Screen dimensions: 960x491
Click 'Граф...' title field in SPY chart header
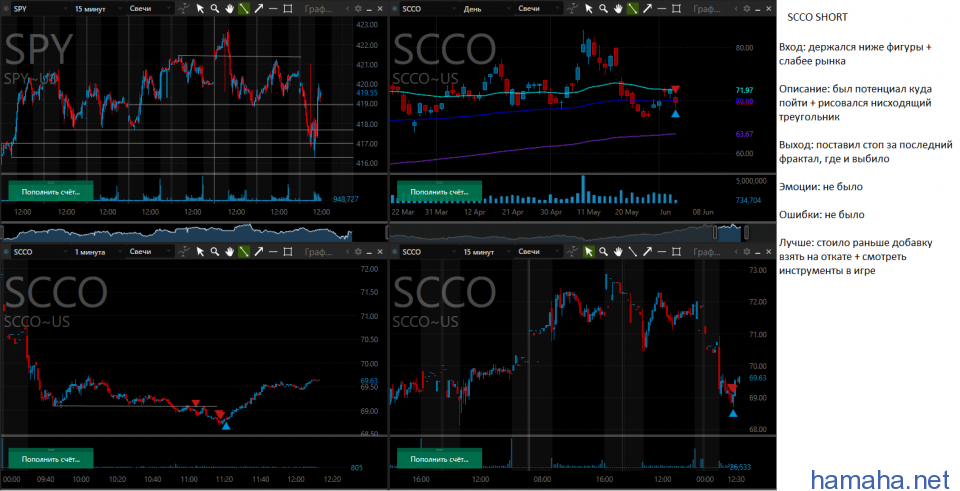pos(318,9)
